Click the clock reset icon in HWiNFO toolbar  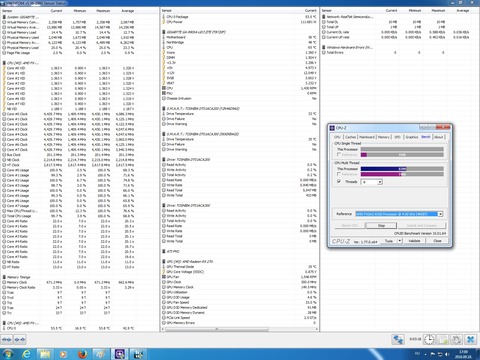pyautogui.click(x=429, y=340)
